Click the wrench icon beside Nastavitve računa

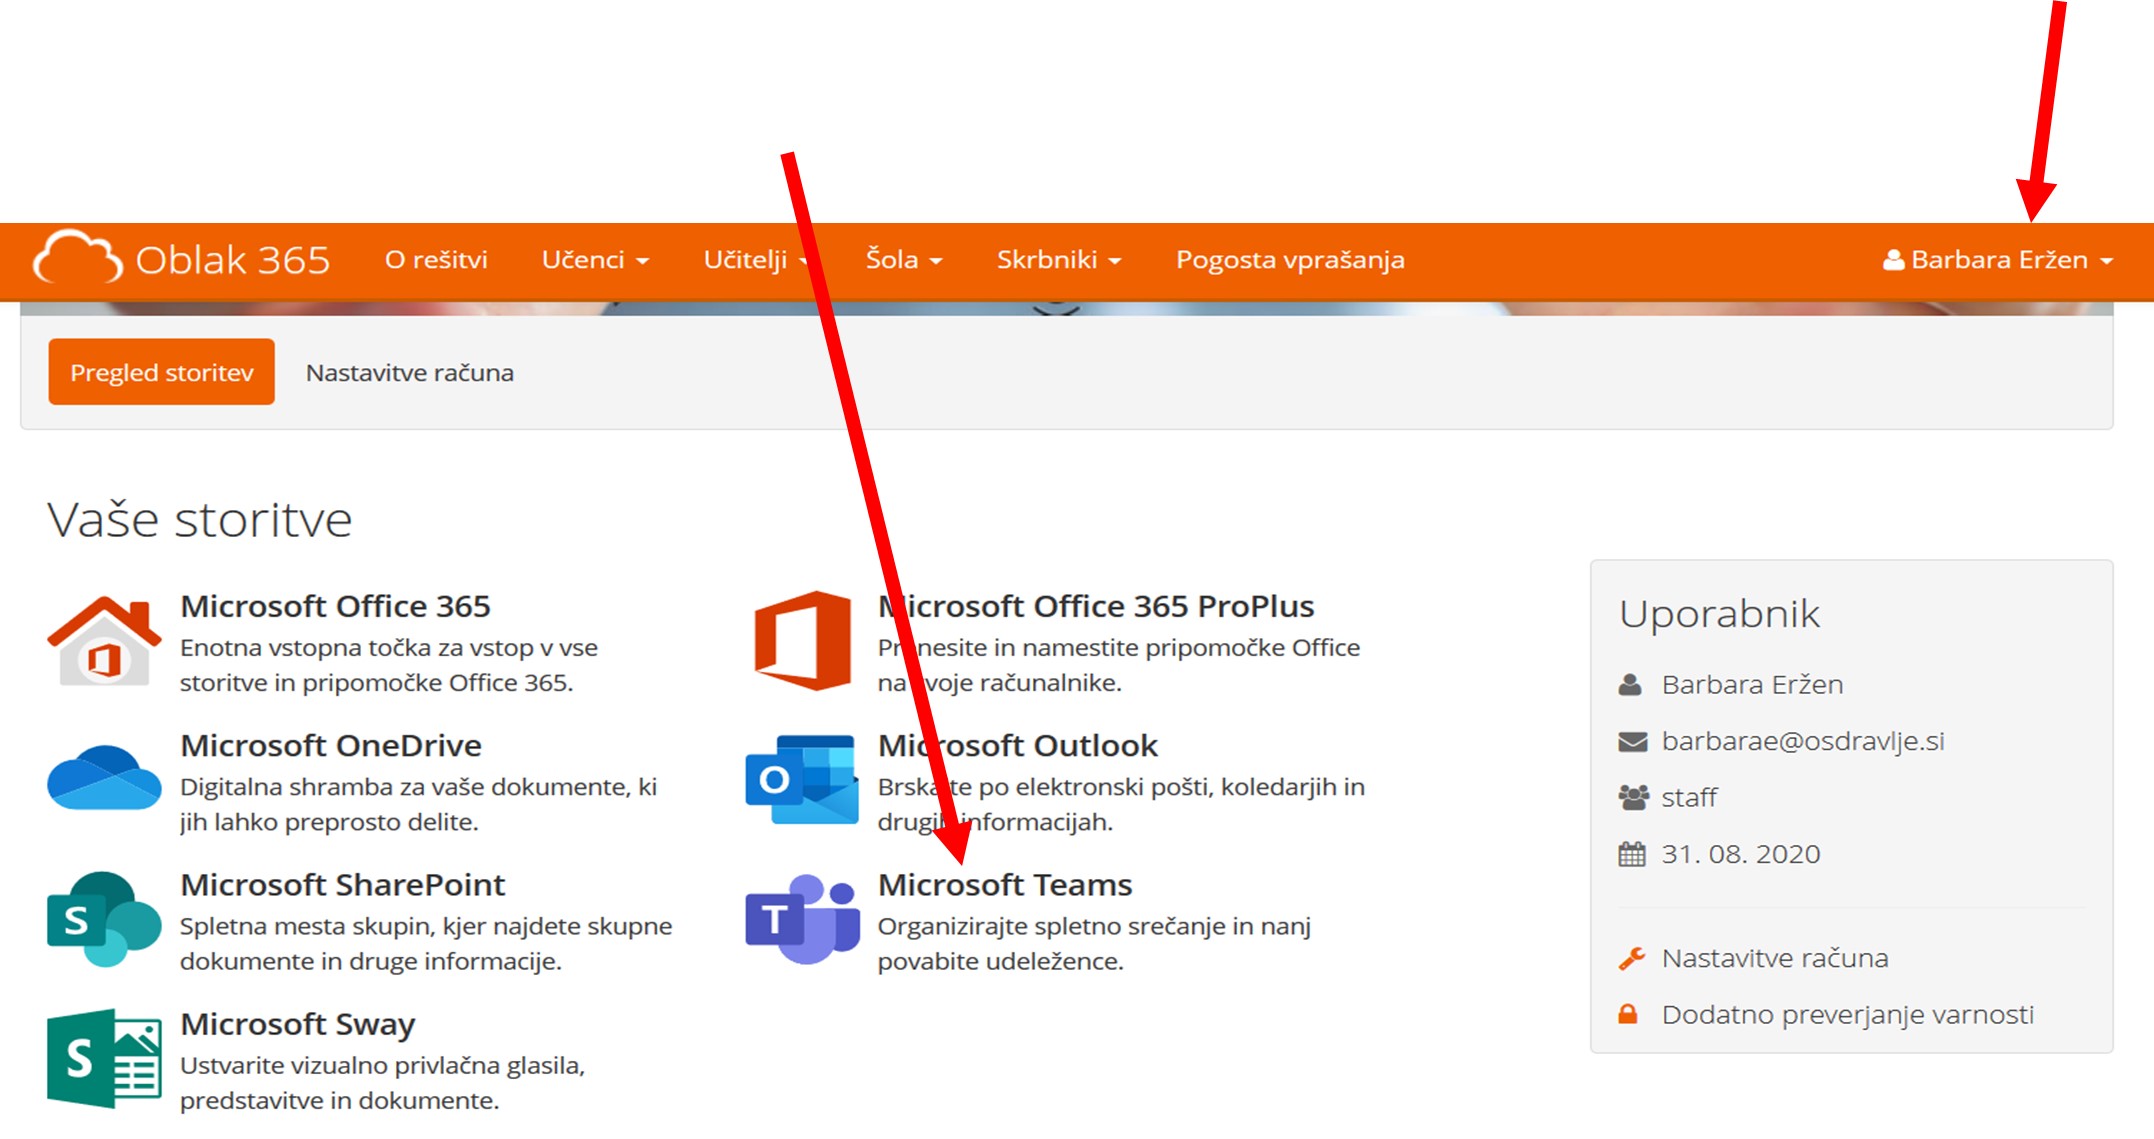pos(1632,958)
